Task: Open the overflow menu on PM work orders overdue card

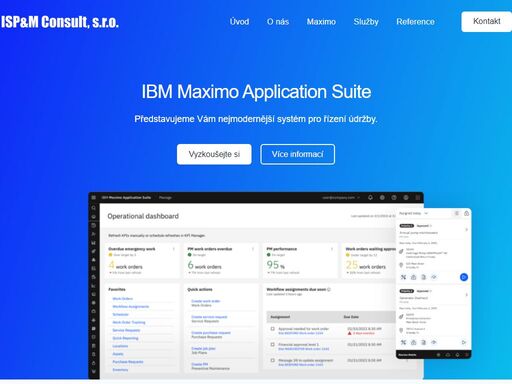Action: coord(253,249)
